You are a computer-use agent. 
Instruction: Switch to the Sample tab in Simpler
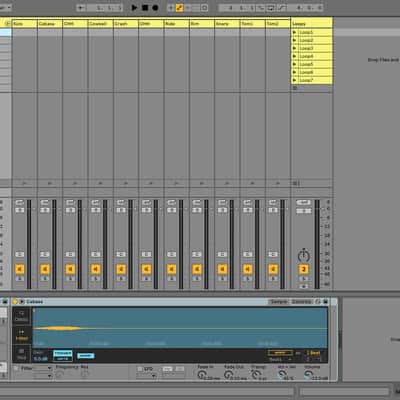coord(279,302)
